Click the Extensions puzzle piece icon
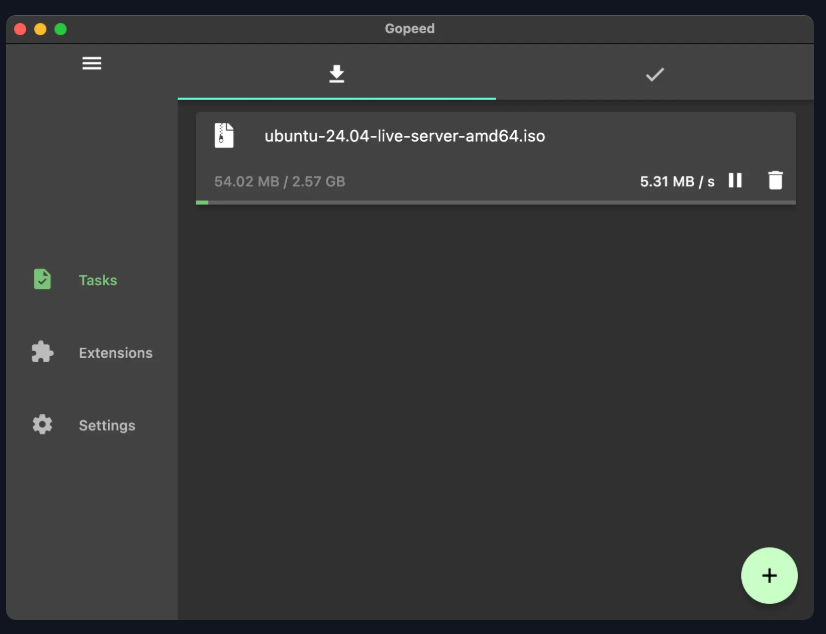This screenshot has width=826, height=634. [42, 352]
